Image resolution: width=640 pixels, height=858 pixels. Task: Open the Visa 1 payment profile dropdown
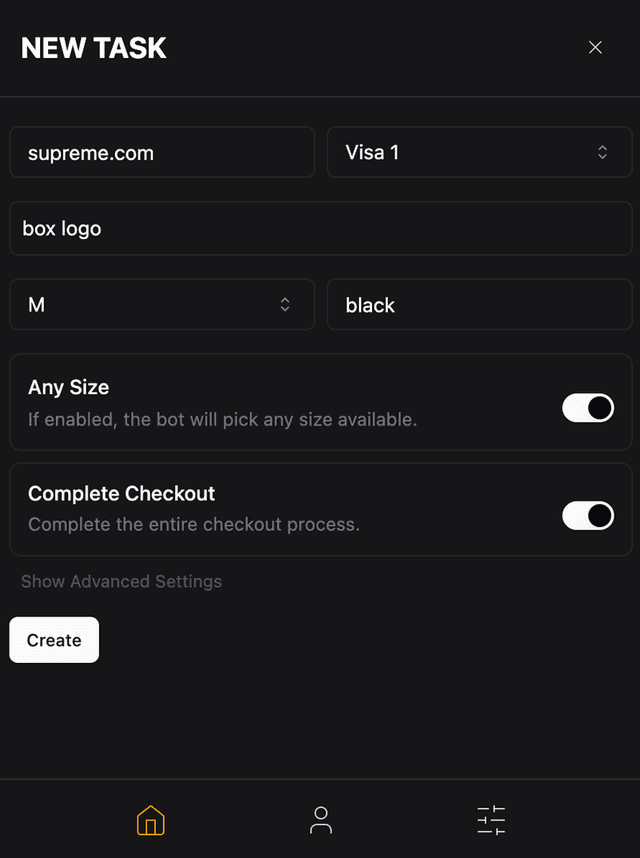[480, 152]
